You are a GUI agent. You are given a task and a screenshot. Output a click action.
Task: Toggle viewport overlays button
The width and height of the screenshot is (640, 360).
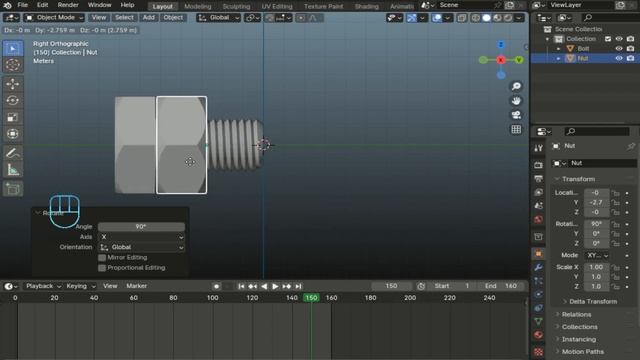[437, 18]
